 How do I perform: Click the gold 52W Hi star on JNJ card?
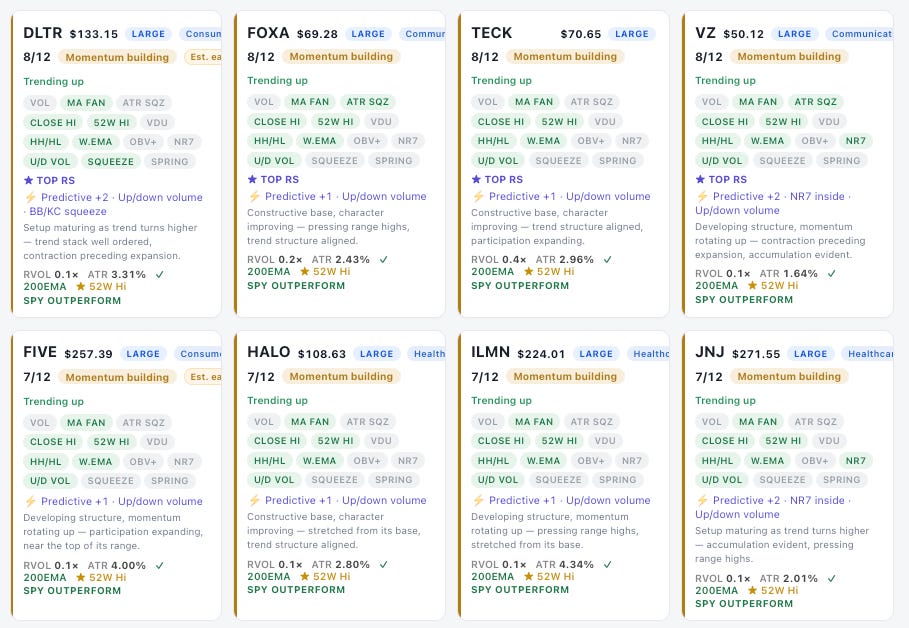tap(752, 590)
